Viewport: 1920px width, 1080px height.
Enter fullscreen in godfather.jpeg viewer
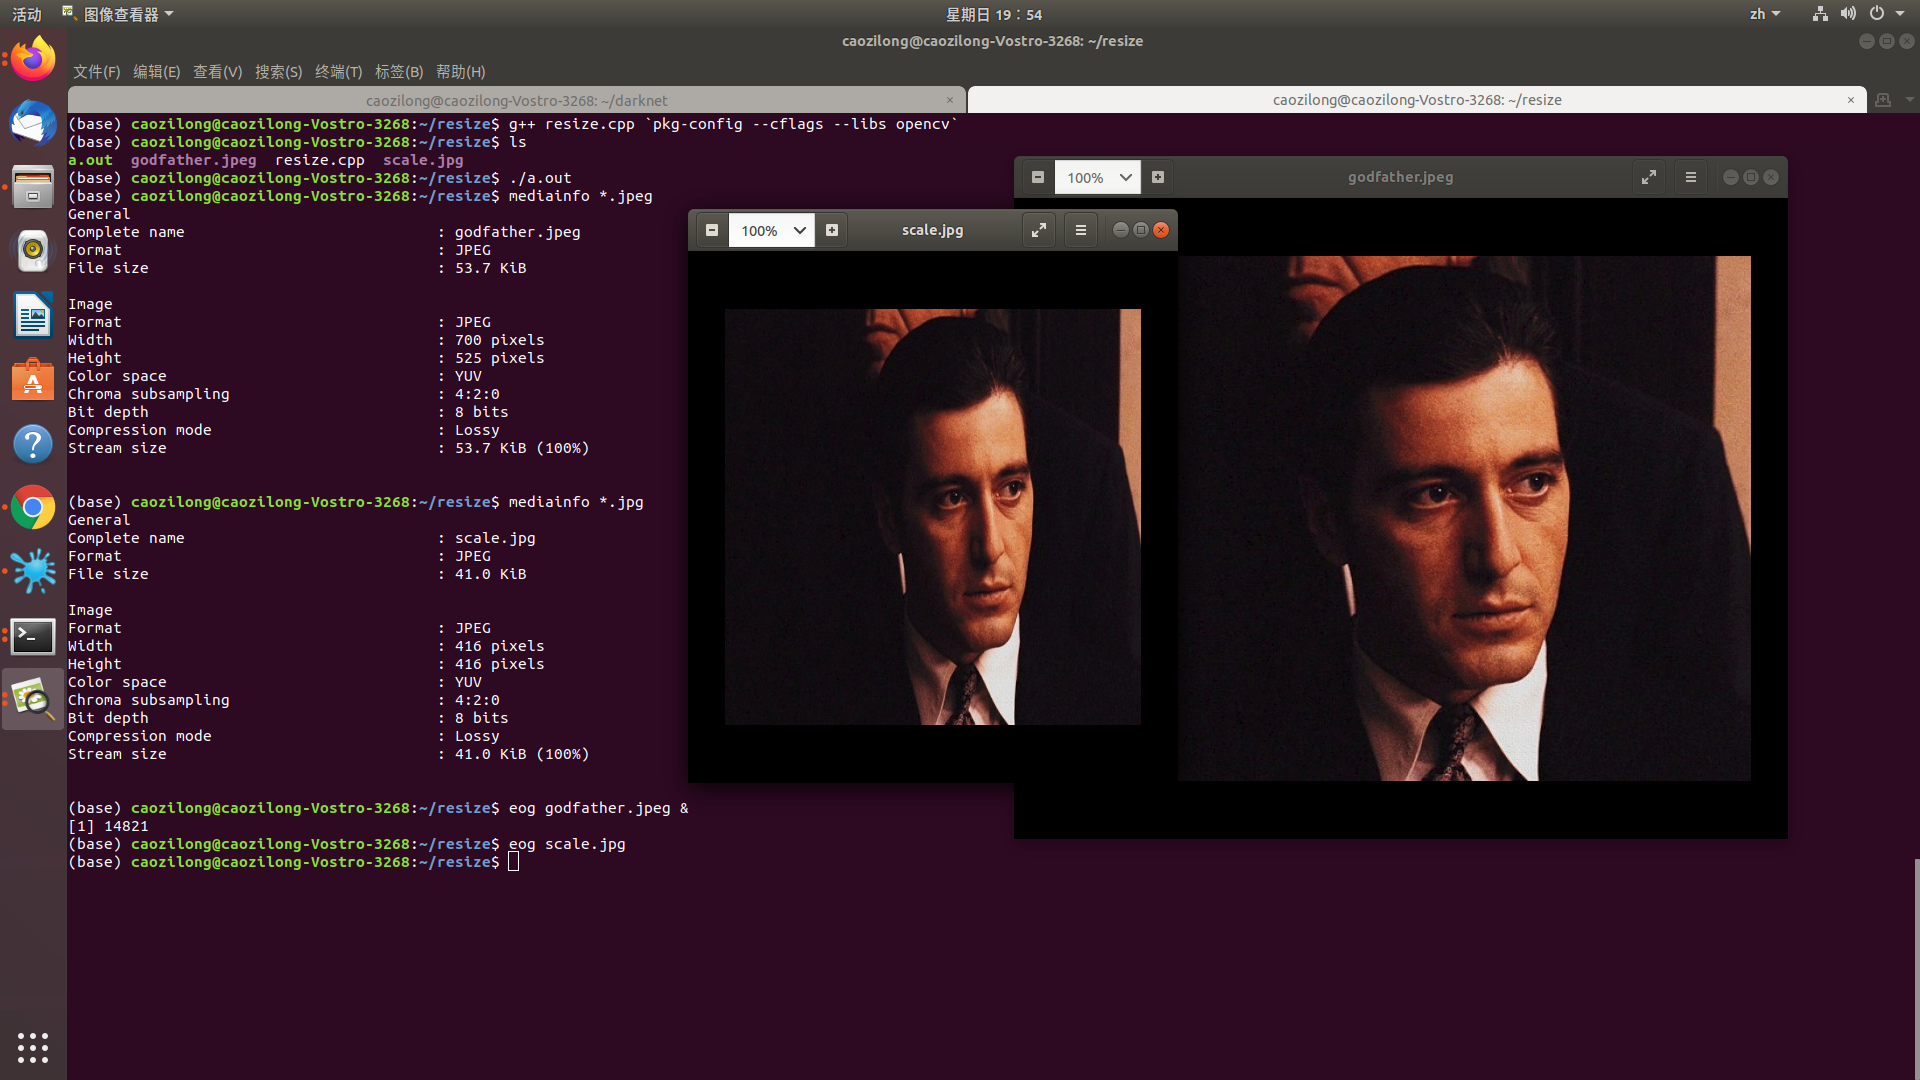tap(1649, 177)
